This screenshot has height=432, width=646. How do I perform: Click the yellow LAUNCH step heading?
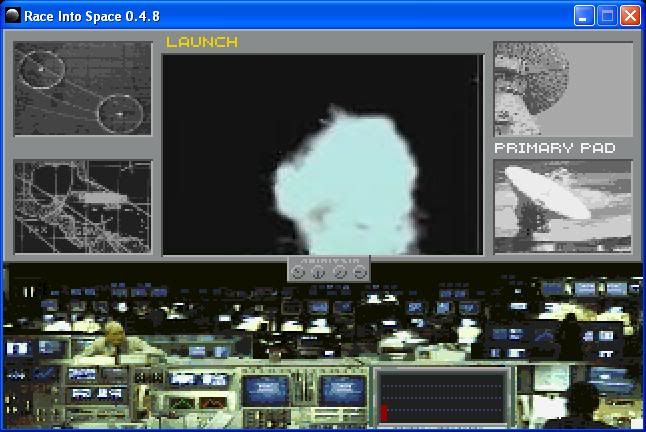[202, 42]
